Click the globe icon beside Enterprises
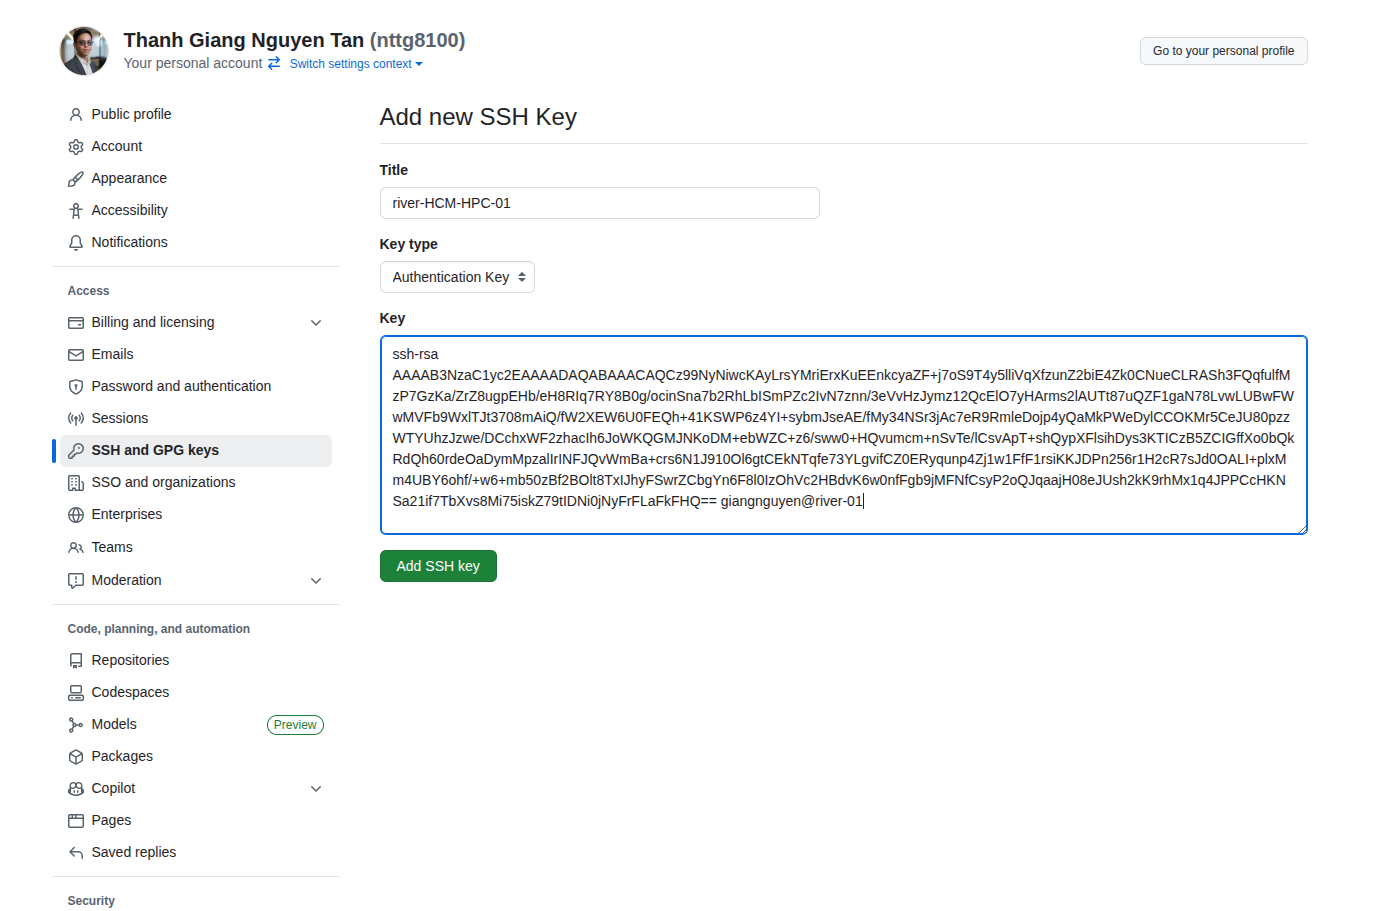 (x=76, y=515)
